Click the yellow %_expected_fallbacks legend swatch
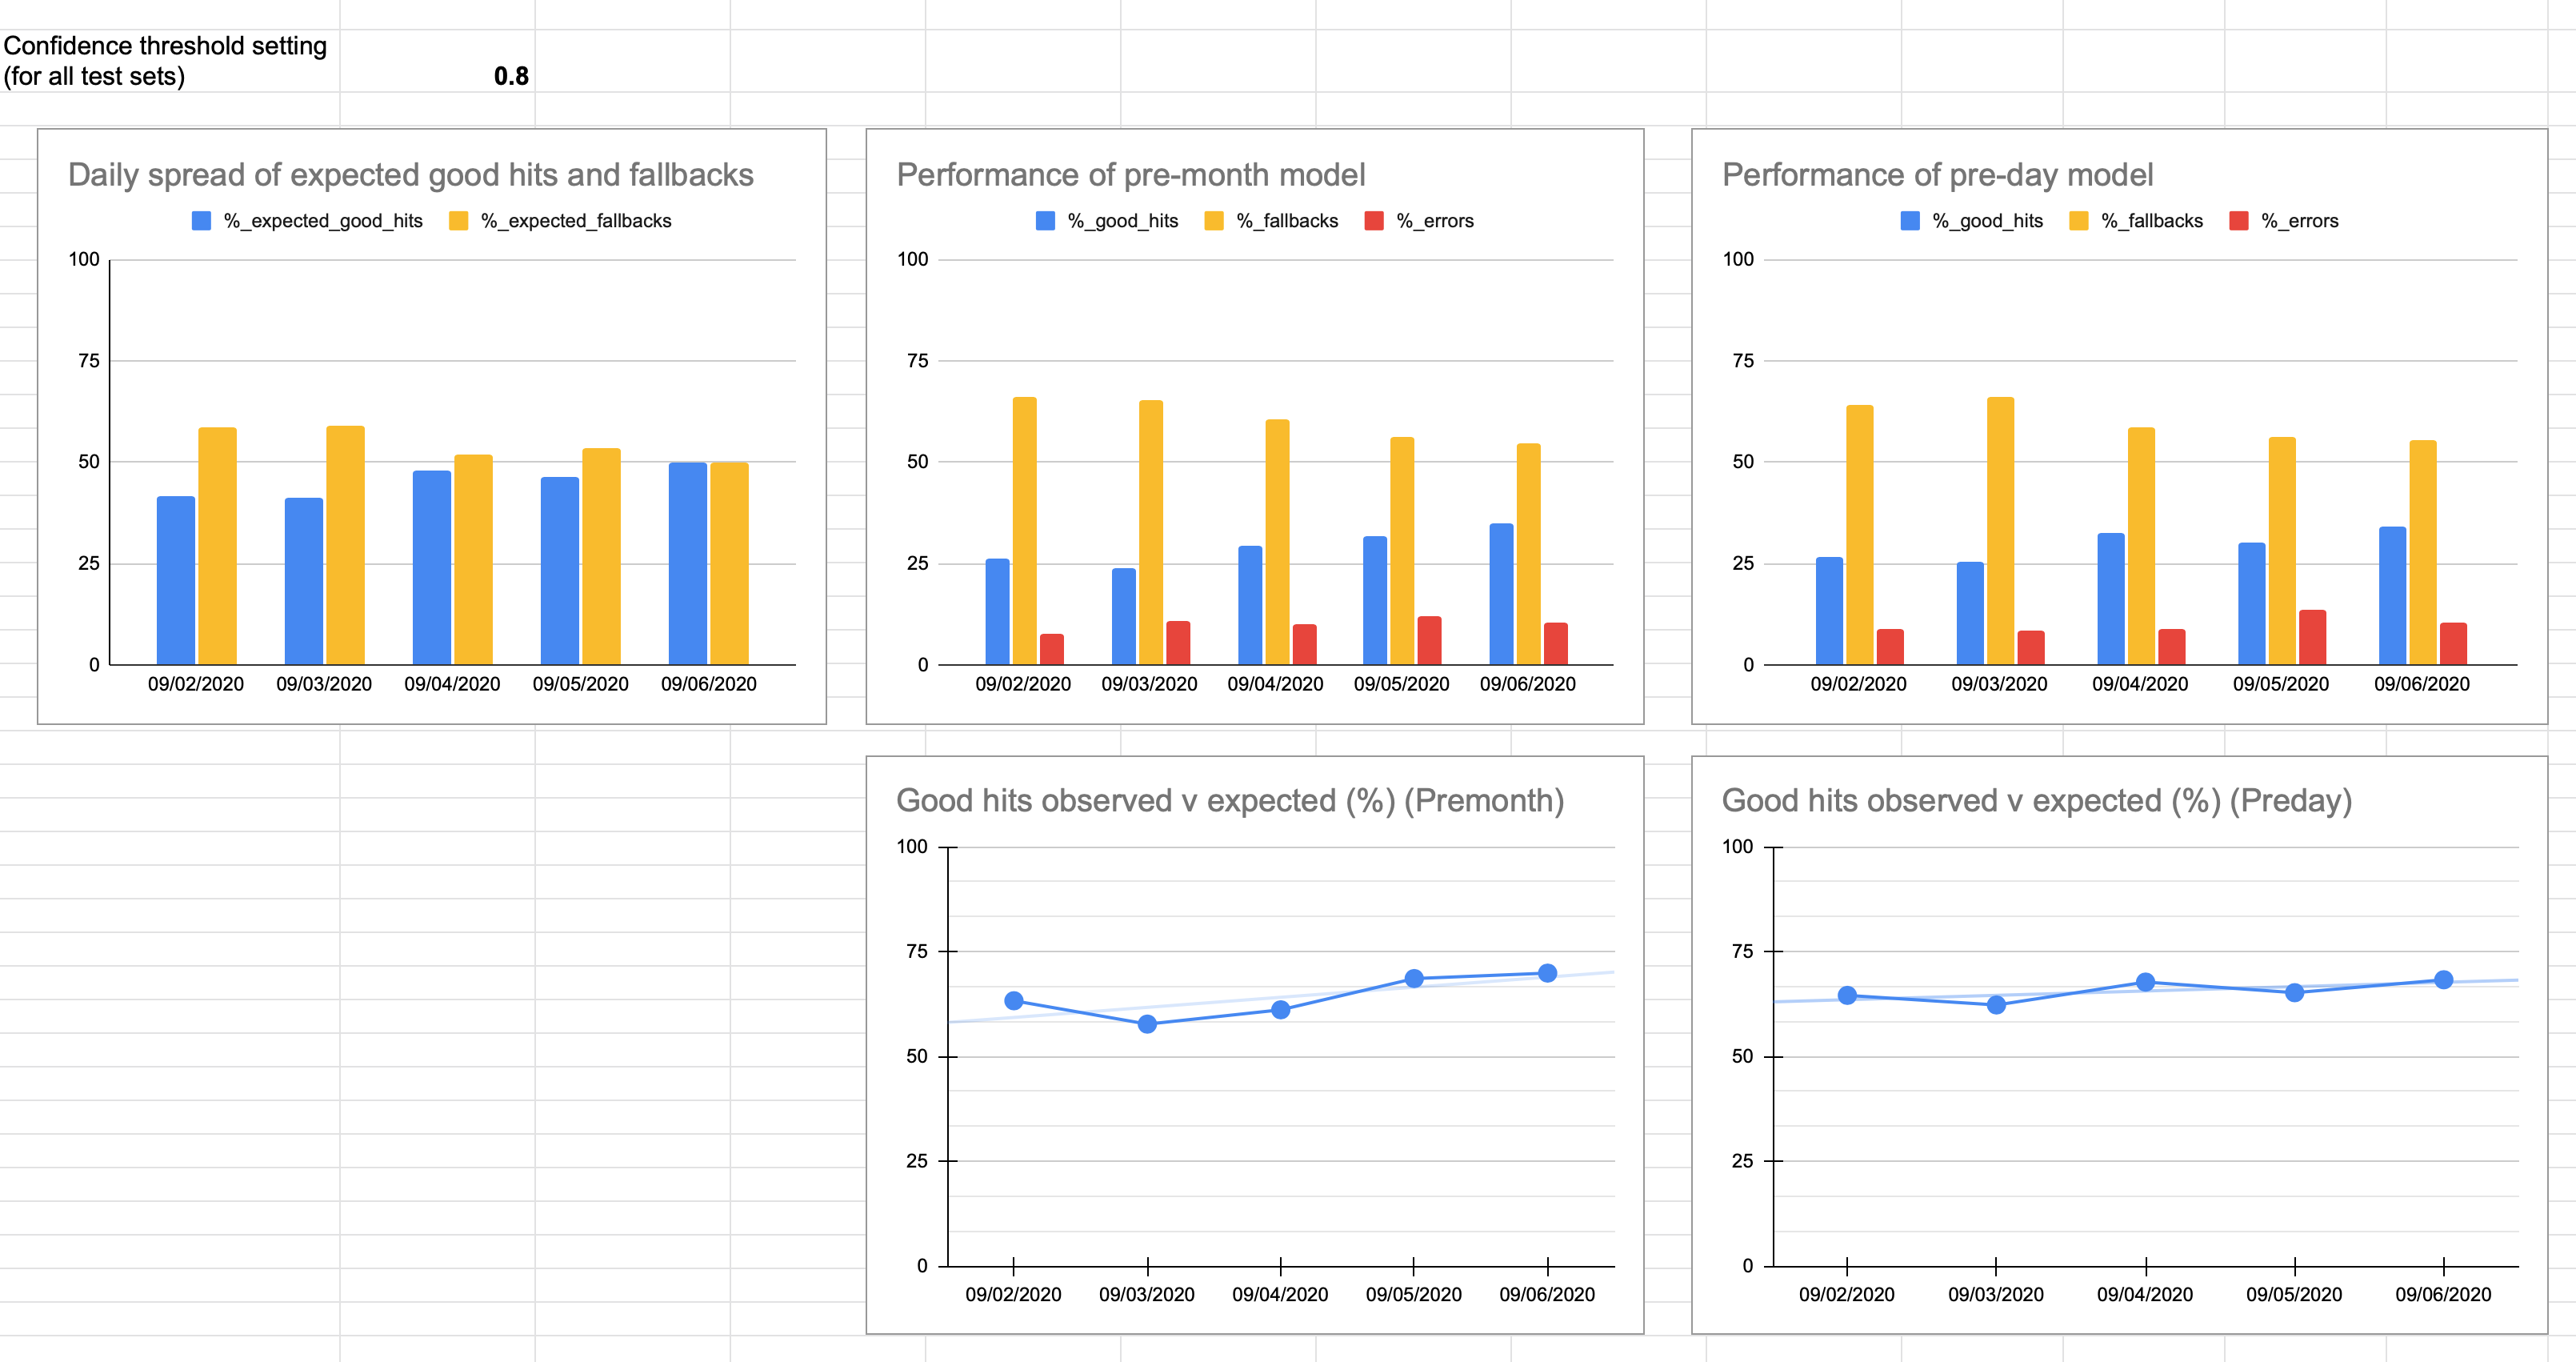This screenshot has height=1362, width=2576. point(459,221)
